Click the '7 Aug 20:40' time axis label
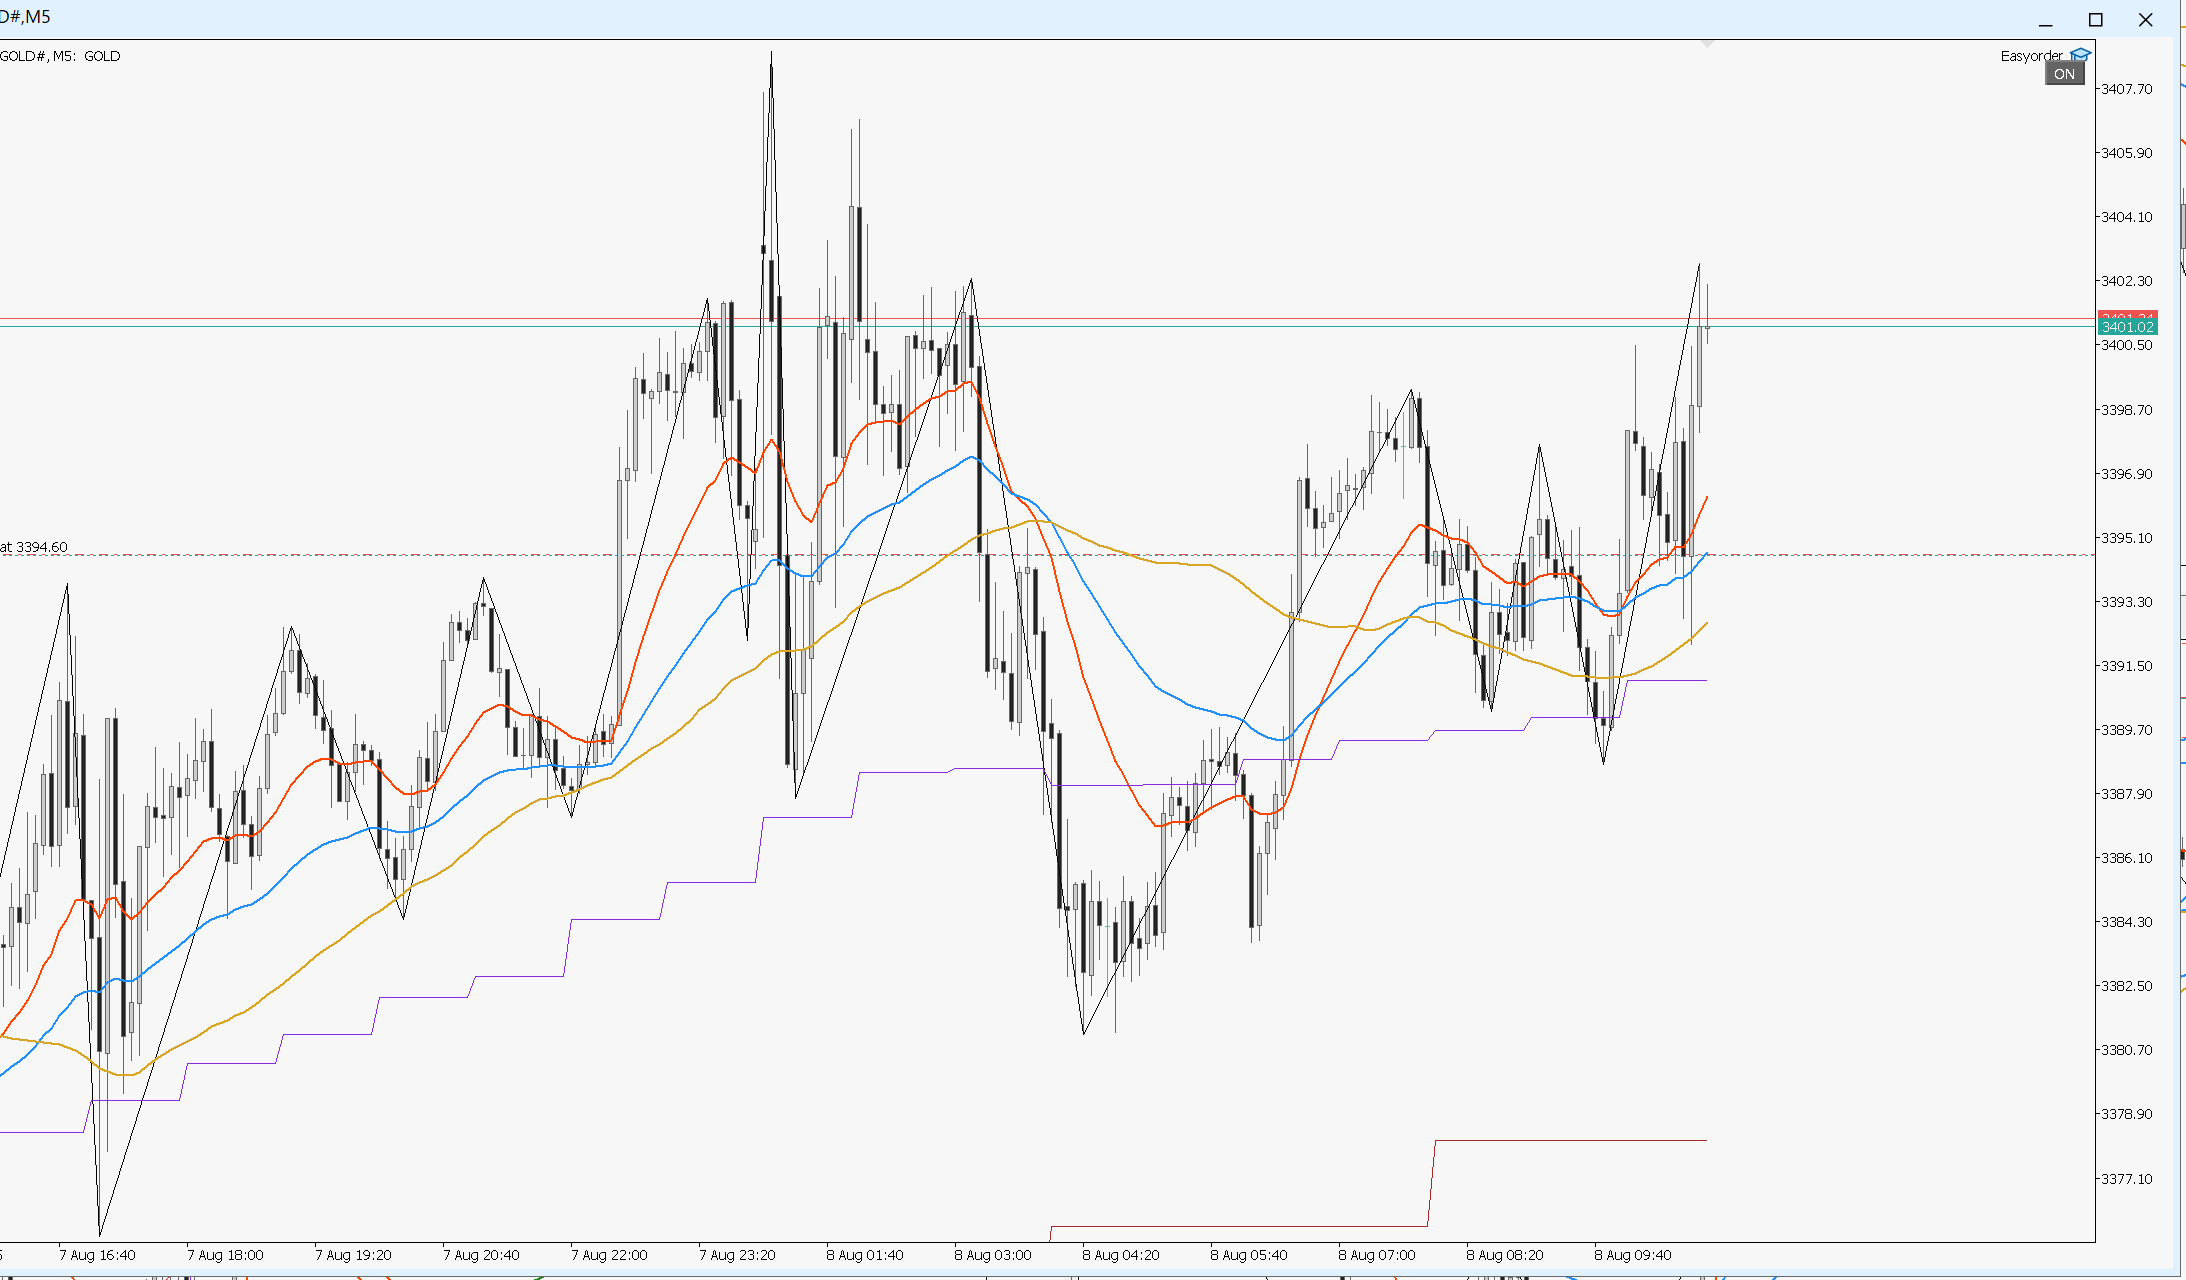2186x1280 pixels. point(481,1255)
